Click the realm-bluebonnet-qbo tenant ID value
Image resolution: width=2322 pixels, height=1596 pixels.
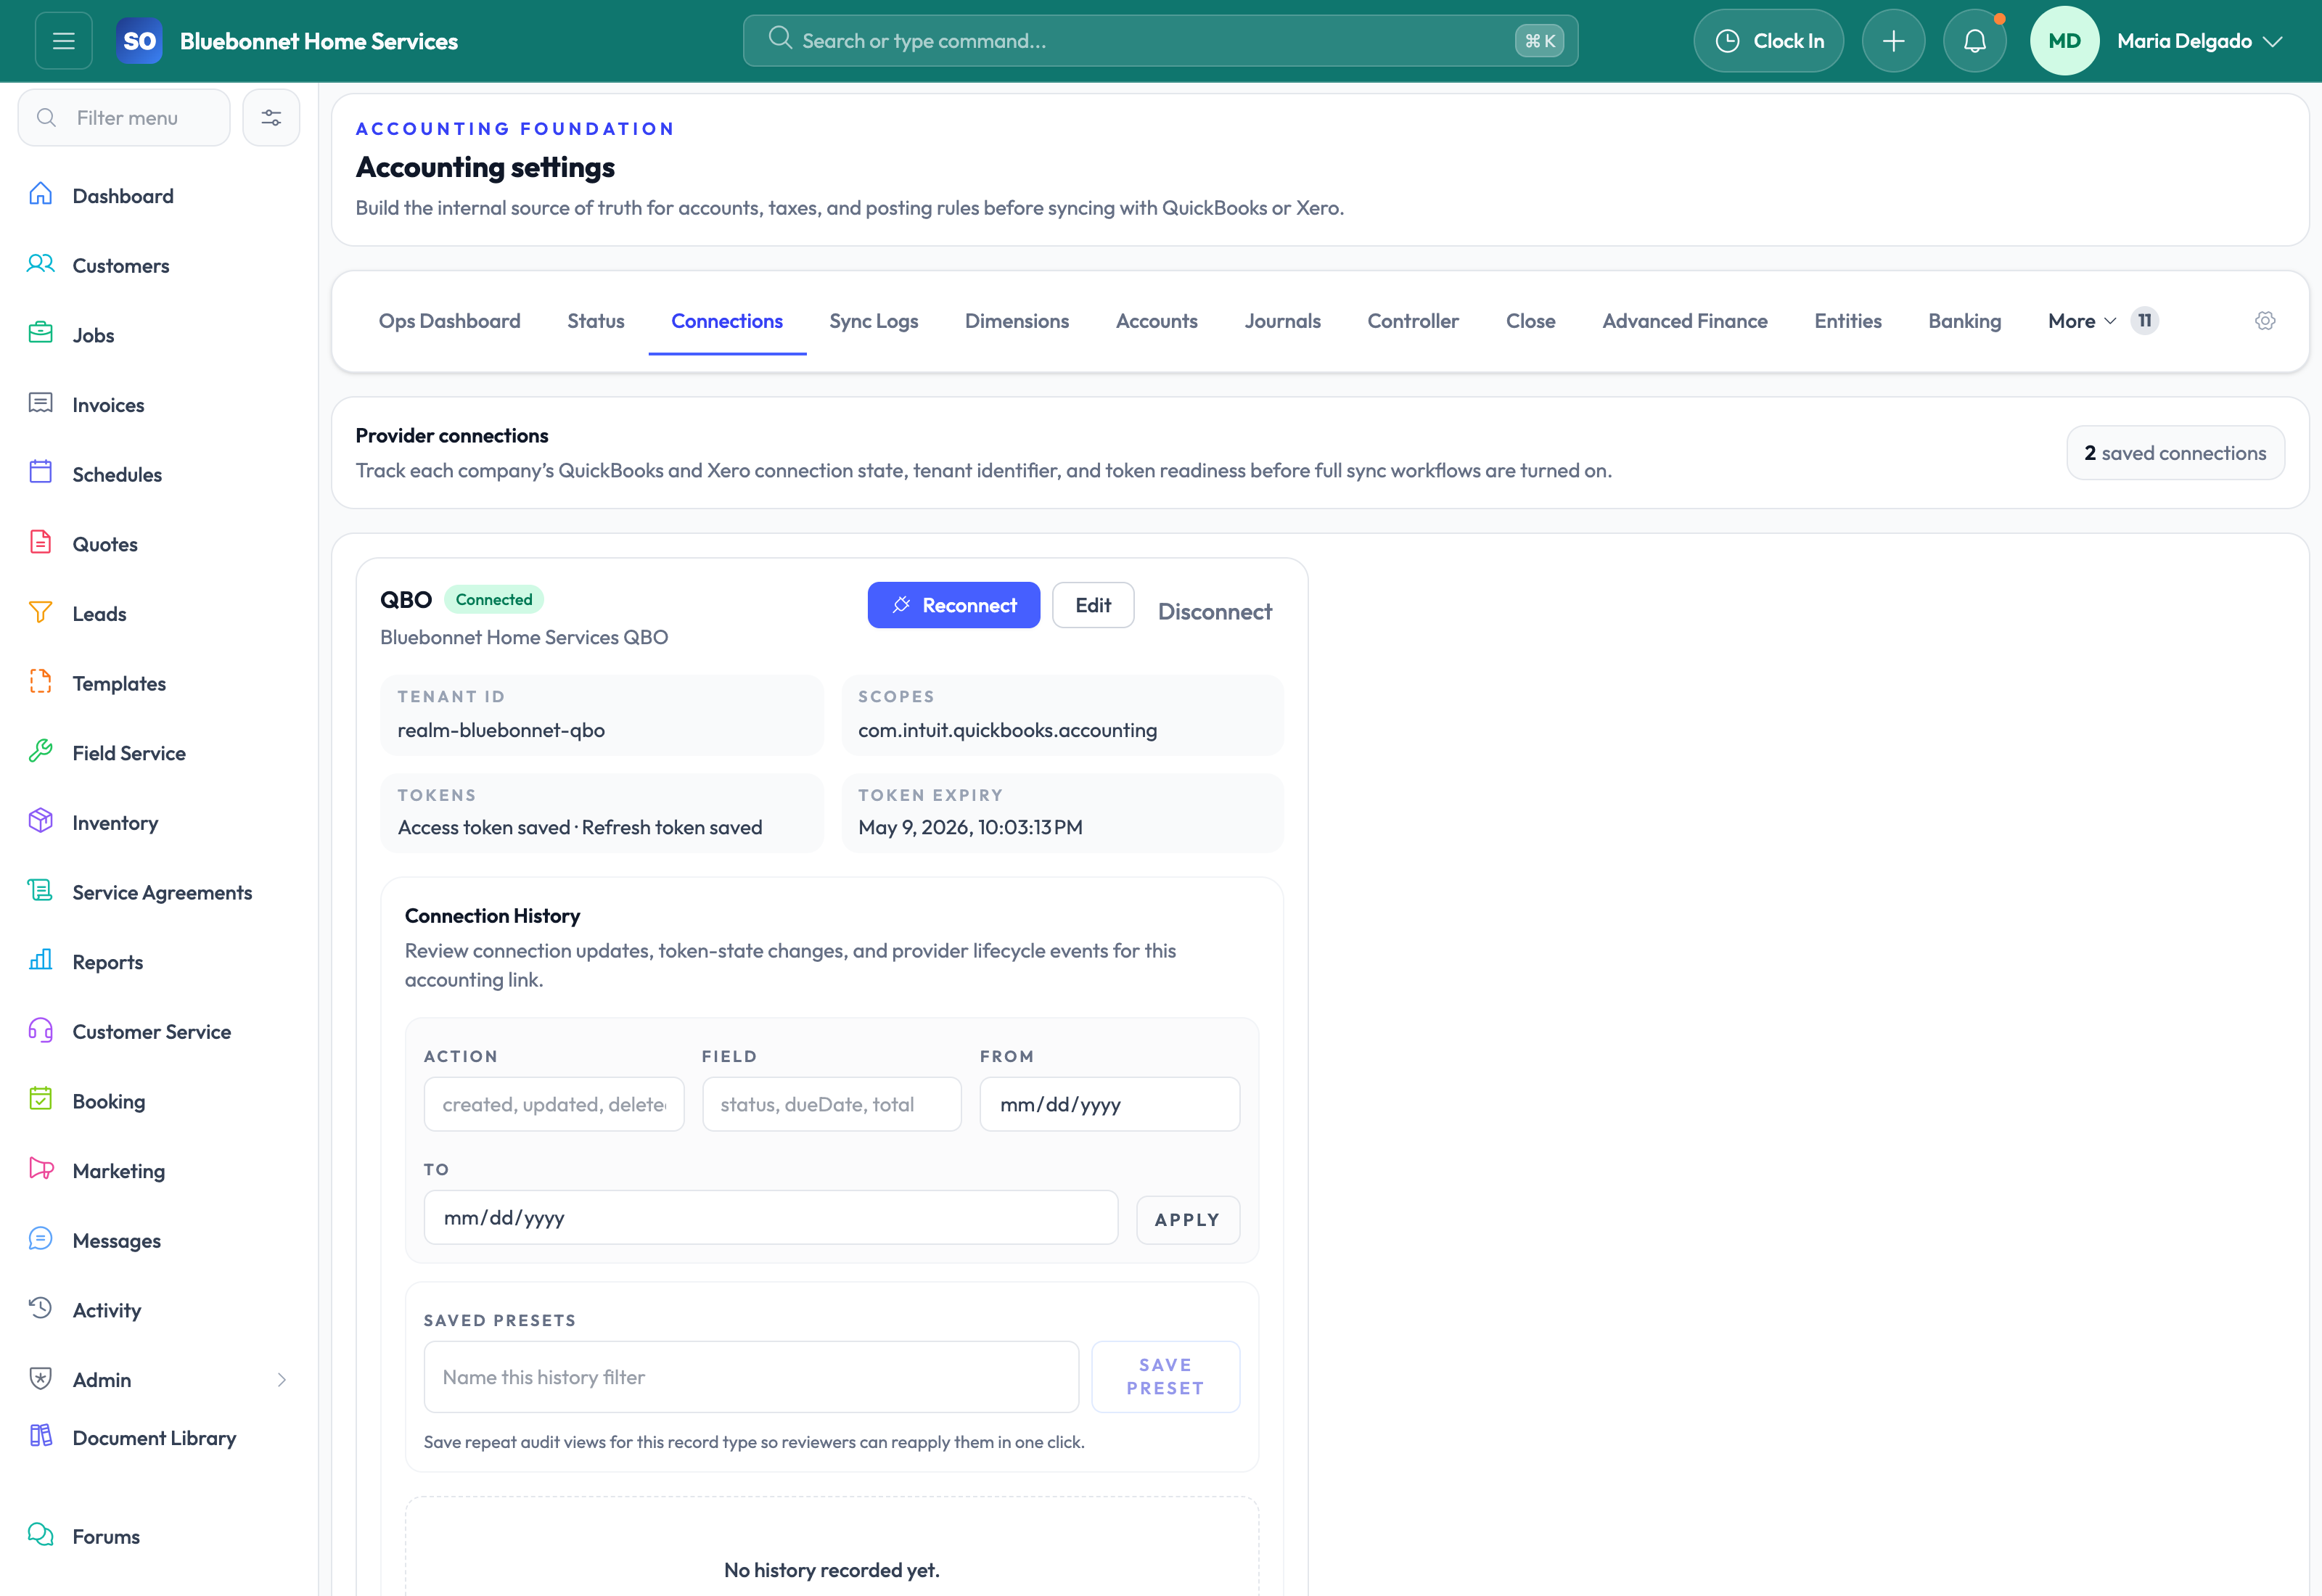click(x=501, y=730)
